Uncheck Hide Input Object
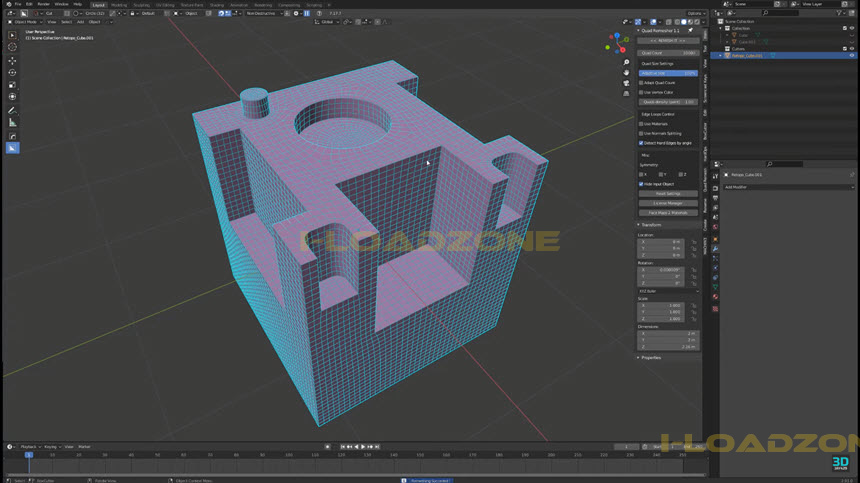860x483 pixels. point(641,184)
